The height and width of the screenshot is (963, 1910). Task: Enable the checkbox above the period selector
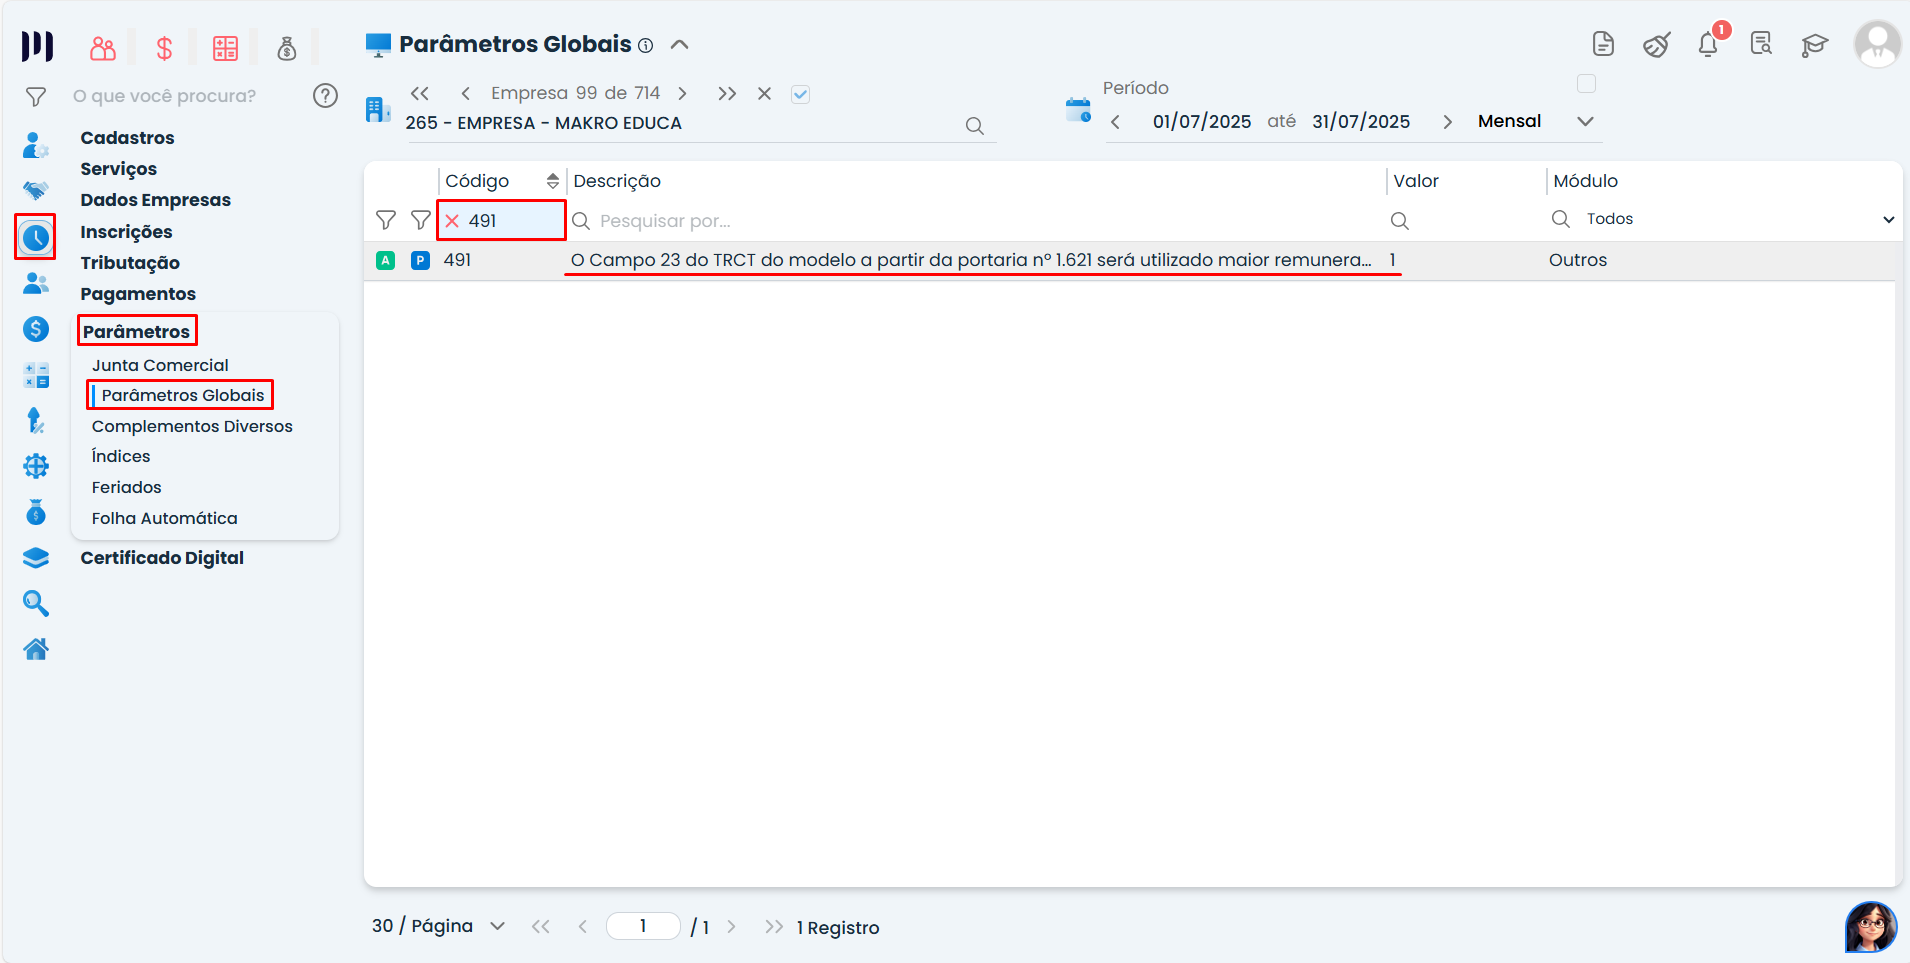[1586, 84]
